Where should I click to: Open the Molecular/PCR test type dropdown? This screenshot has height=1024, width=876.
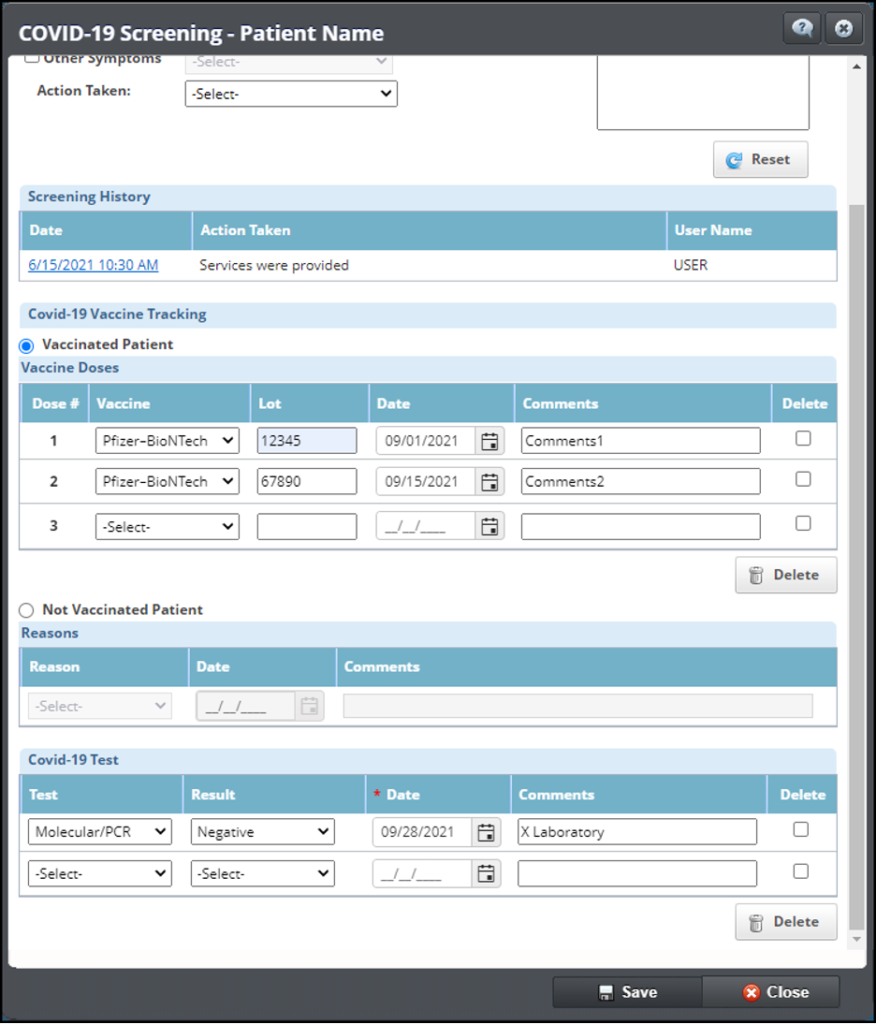[99, 832]
